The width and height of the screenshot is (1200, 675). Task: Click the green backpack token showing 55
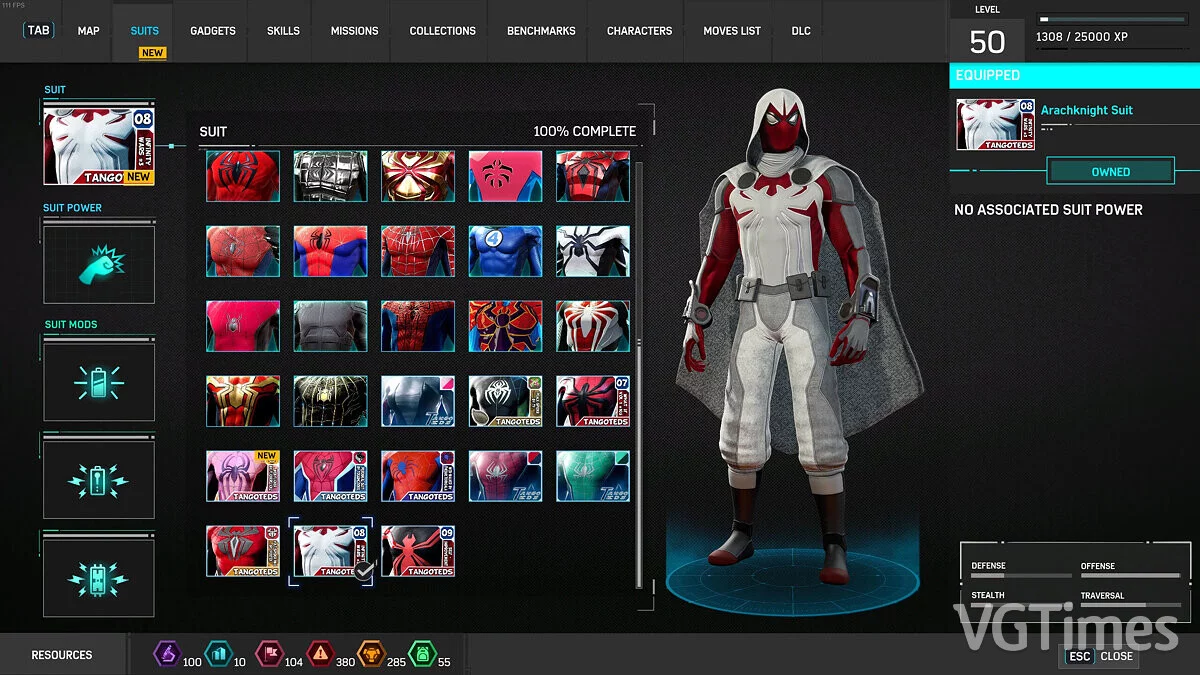click(x=422, y=655)
